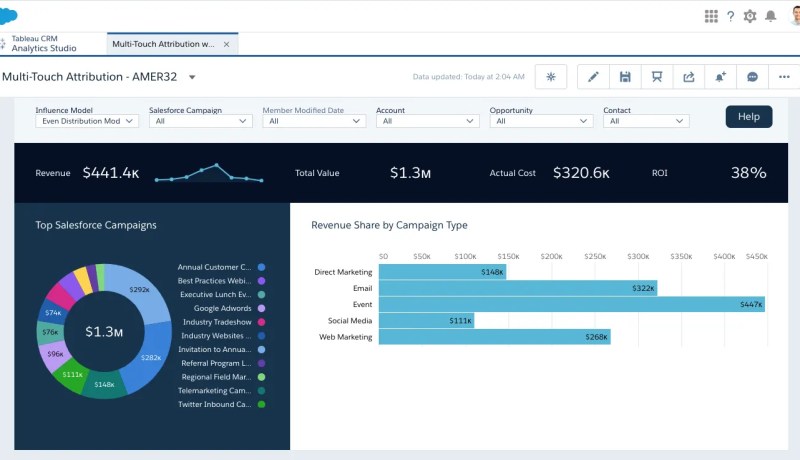This screenshot has width=800, height=460.
Task: Save the dashboard with the floppy disk icon
Action: coord(625,77)
